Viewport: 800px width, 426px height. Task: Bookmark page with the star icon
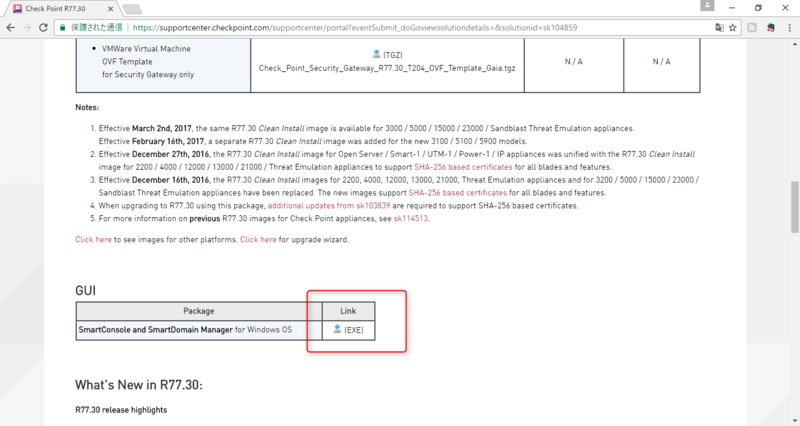pos(733,28)
